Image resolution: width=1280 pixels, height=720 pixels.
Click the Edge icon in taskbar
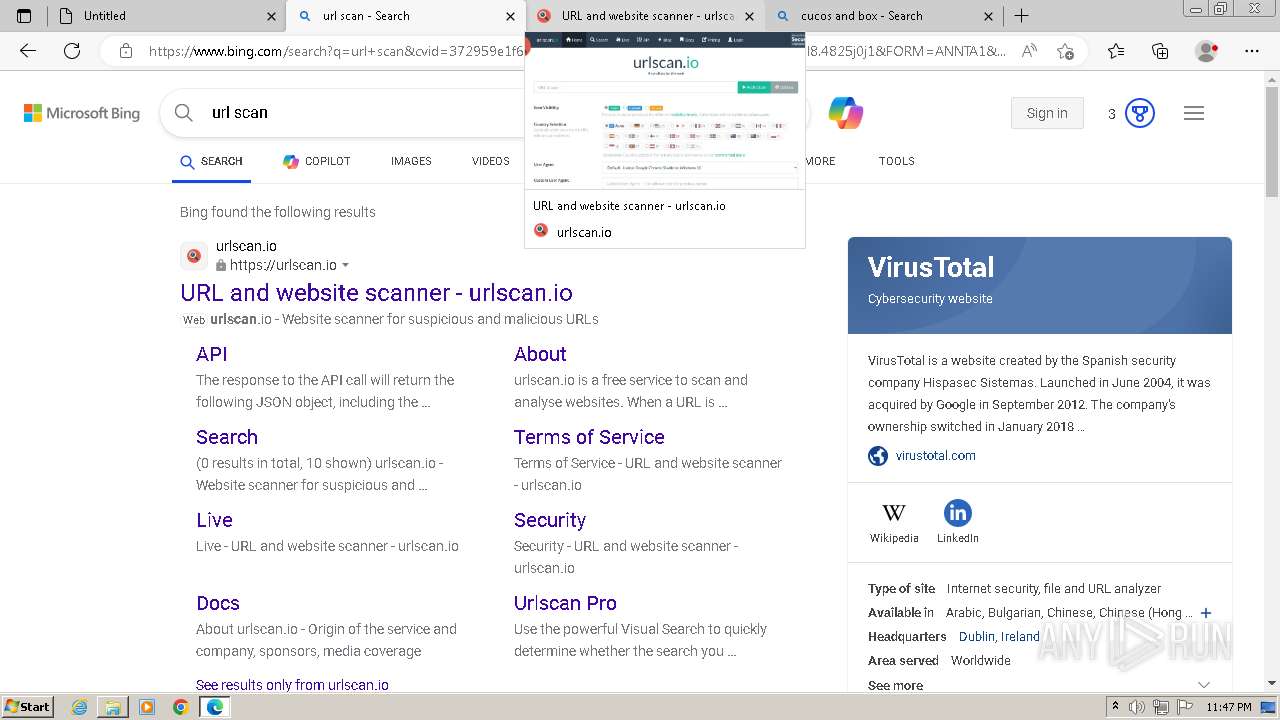pos(214,707)
